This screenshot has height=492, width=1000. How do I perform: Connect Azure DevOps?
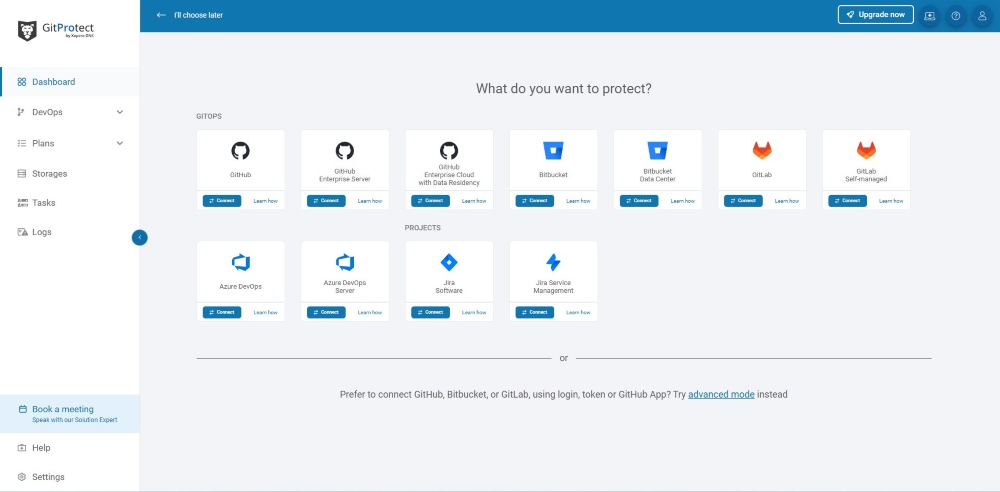click(222, 312)
